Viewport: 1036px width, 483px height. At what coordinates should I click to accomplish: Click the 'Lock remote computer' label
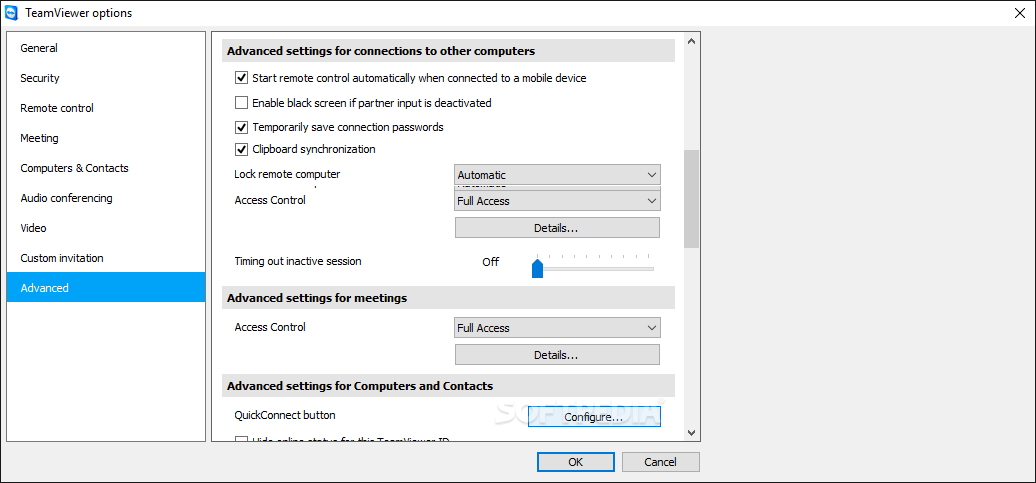[x=287, y=174]
